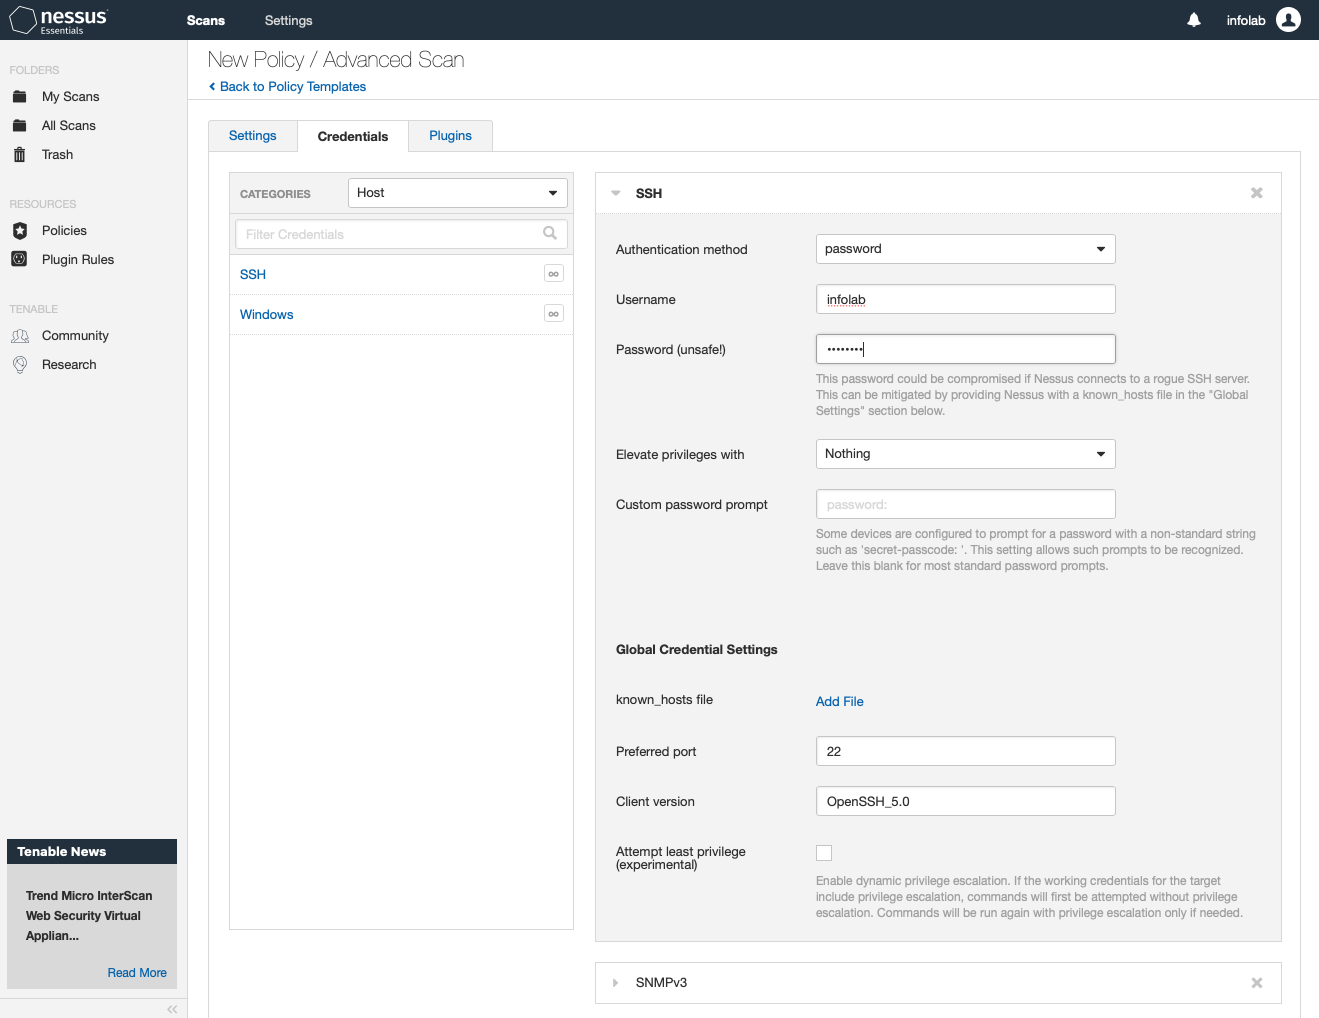Select Windows in the credentials list
The height and width of the screenshot is (1018, 1319).
267,314
